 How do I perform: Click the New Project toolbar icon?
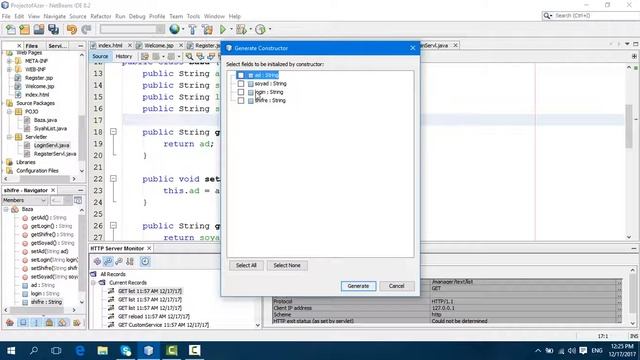25,29
